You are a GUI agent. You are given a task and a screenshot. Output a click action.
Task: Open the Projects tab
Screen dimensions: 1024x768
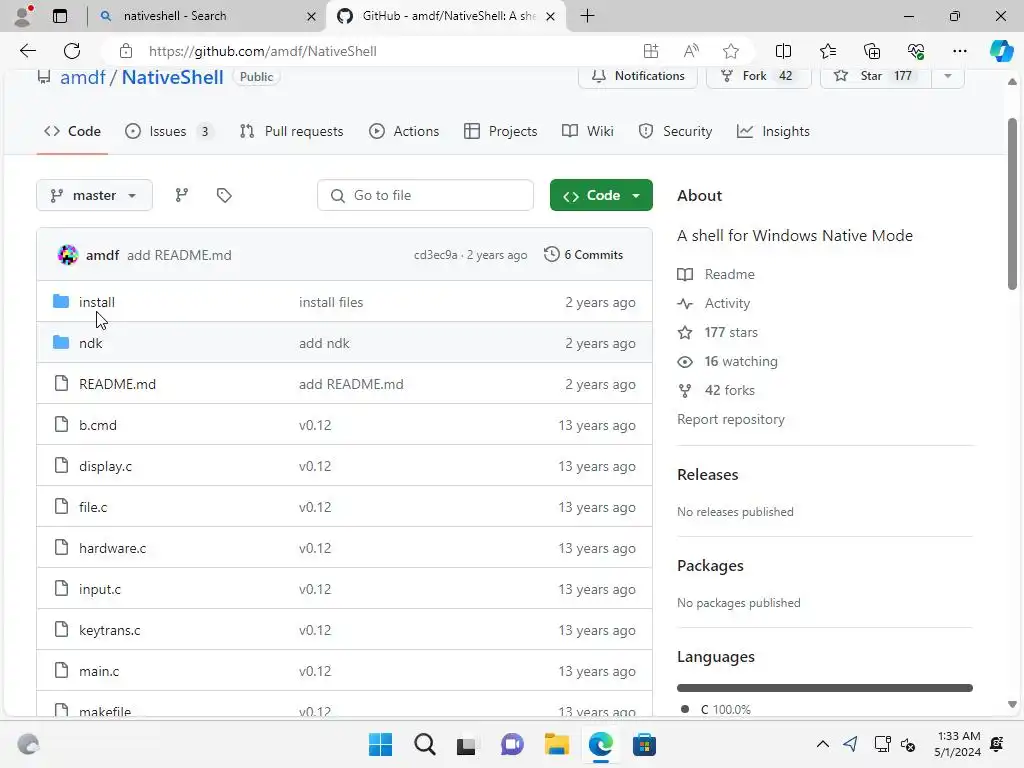pyautogui.click(x=500, y=131)
